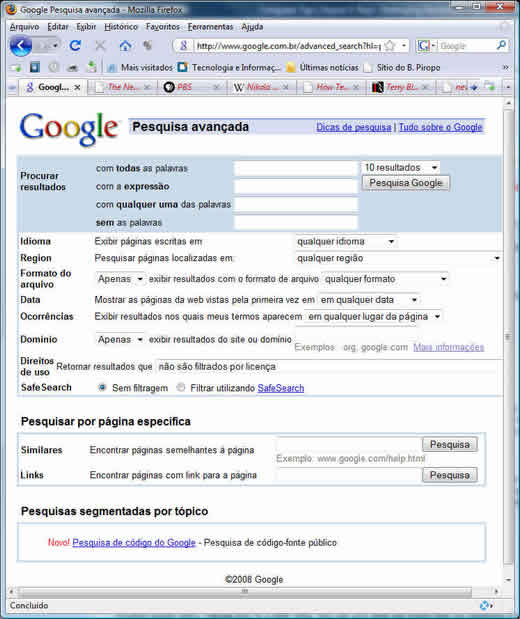Screen dimensions: 520x619
Task: Click the com todas as palavras field
Action: pyautogui.click(x=296, y=169)
